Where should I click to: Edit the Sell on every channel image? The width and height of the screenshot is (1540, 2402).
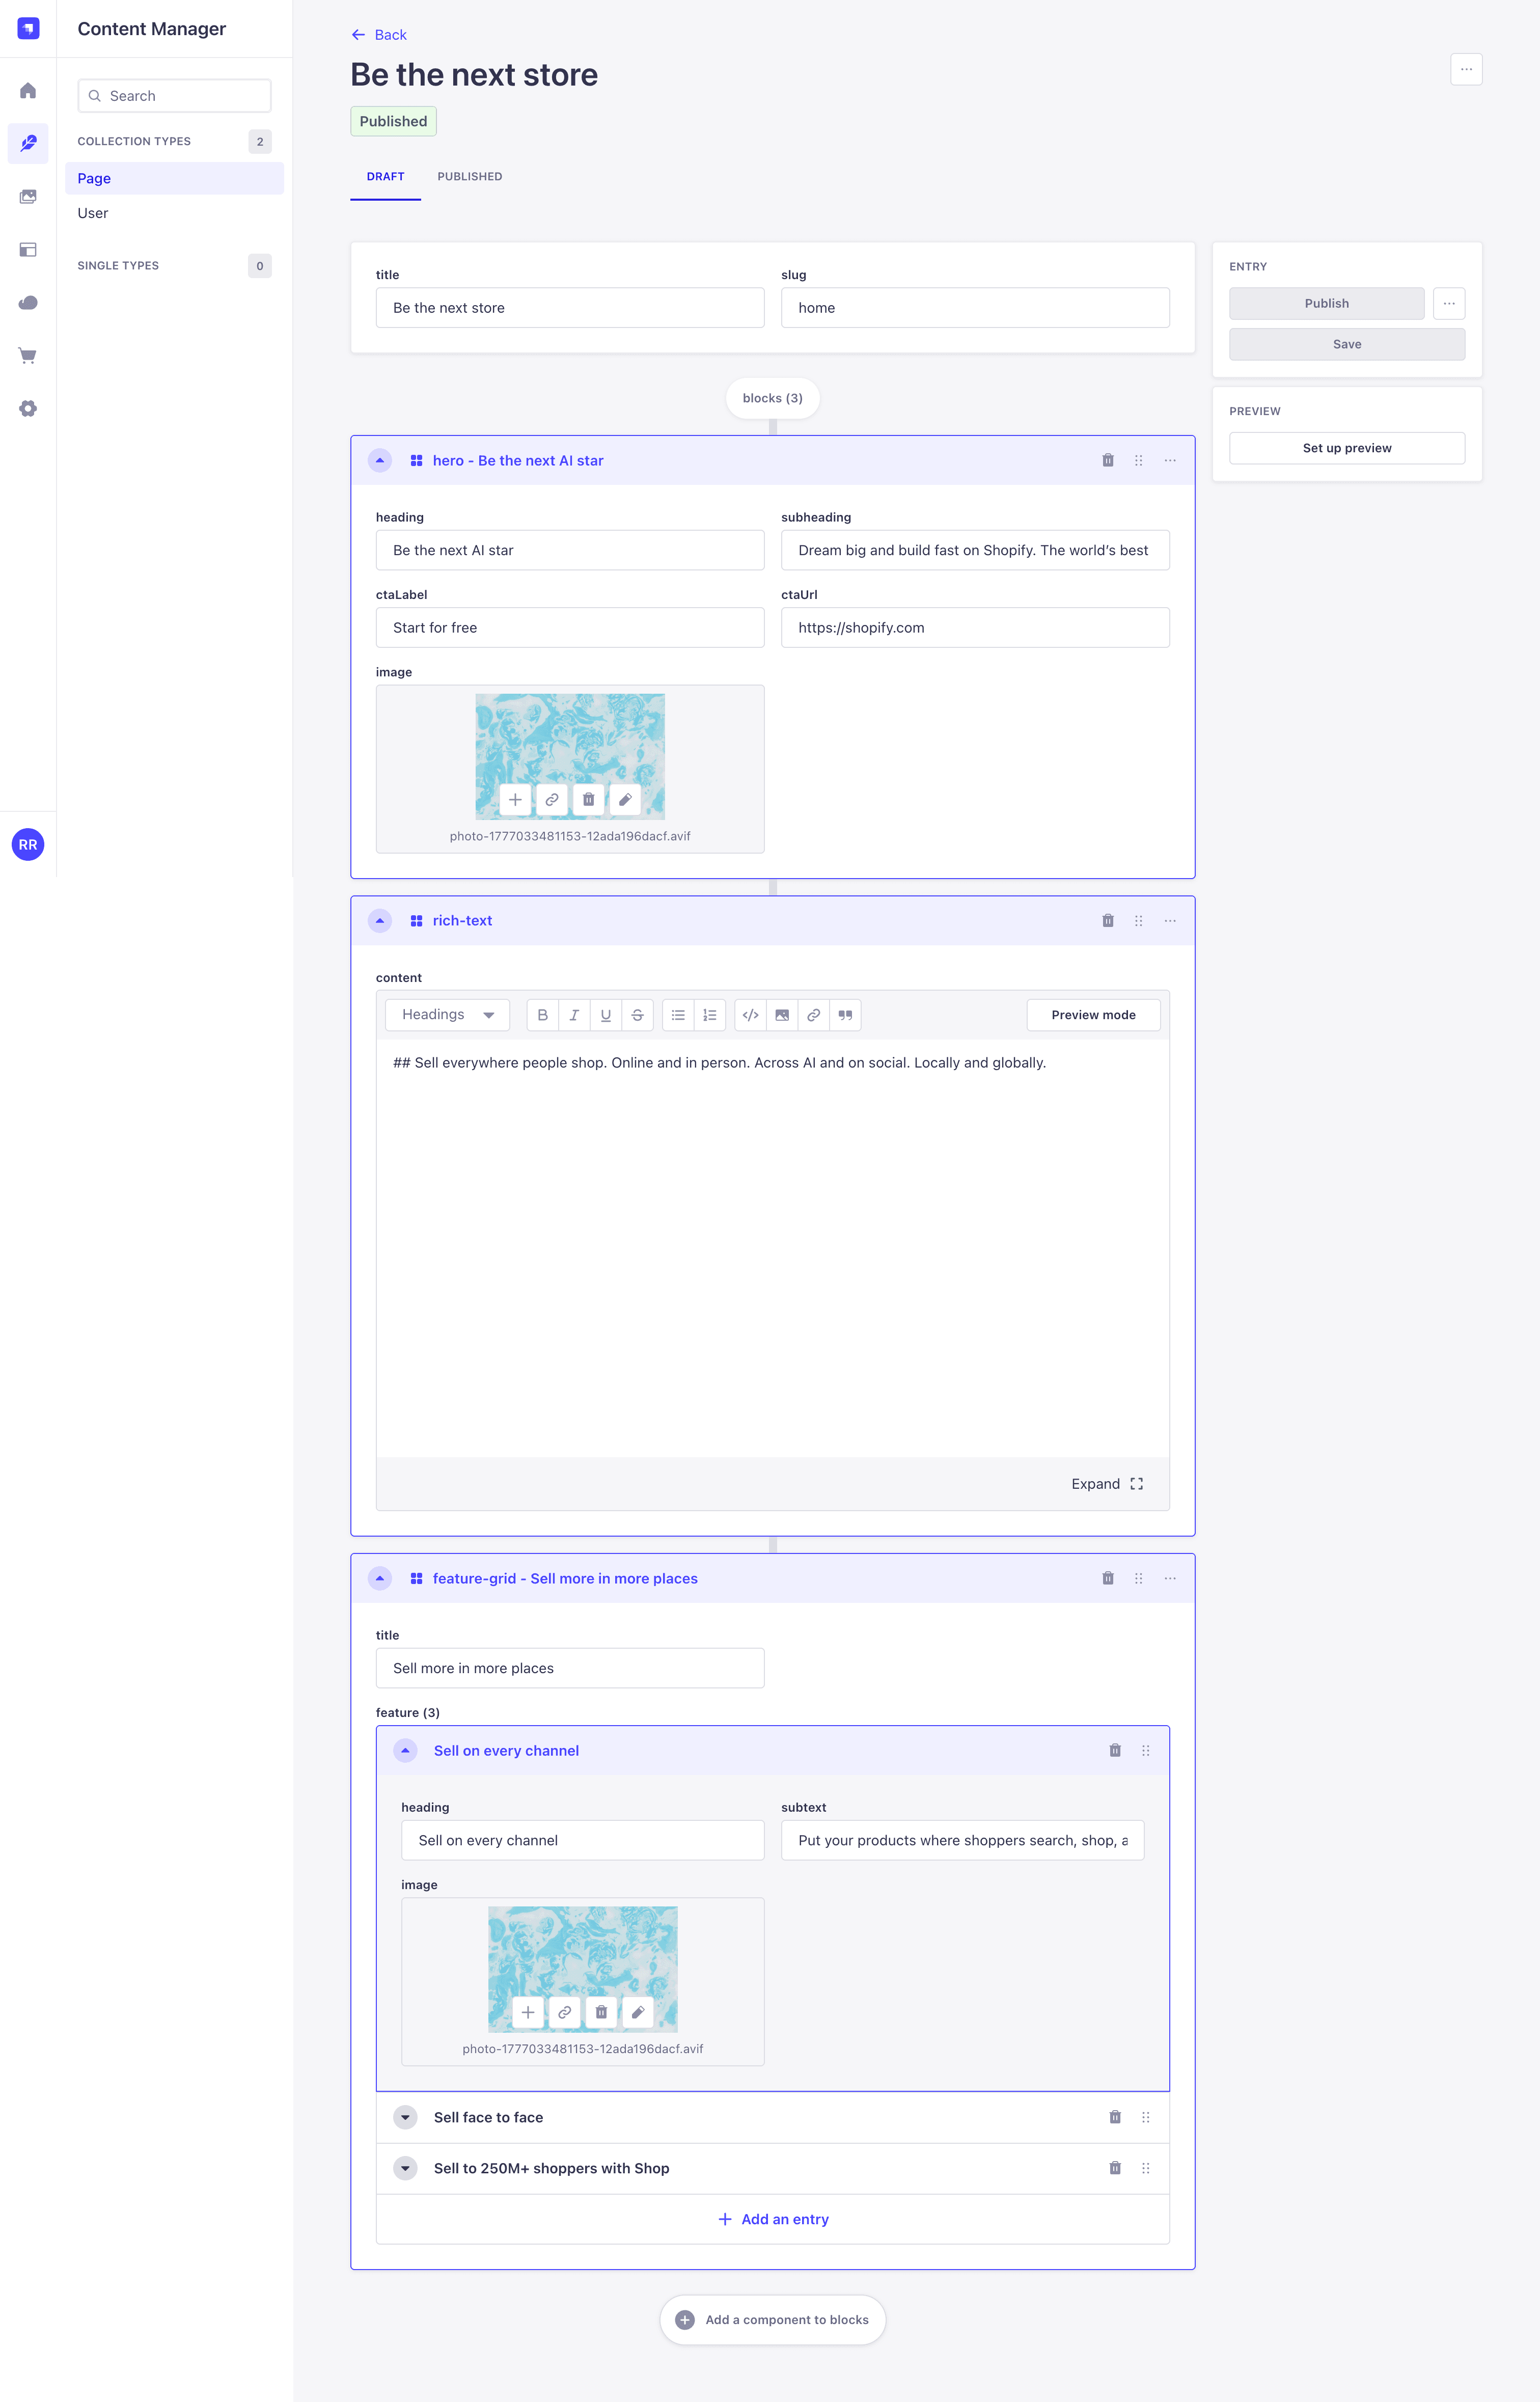coord(638,2013)
